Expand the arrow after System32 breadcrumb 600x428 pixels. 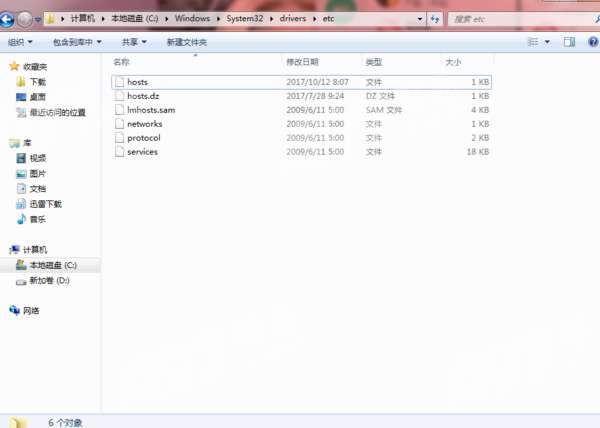point(271,19)
